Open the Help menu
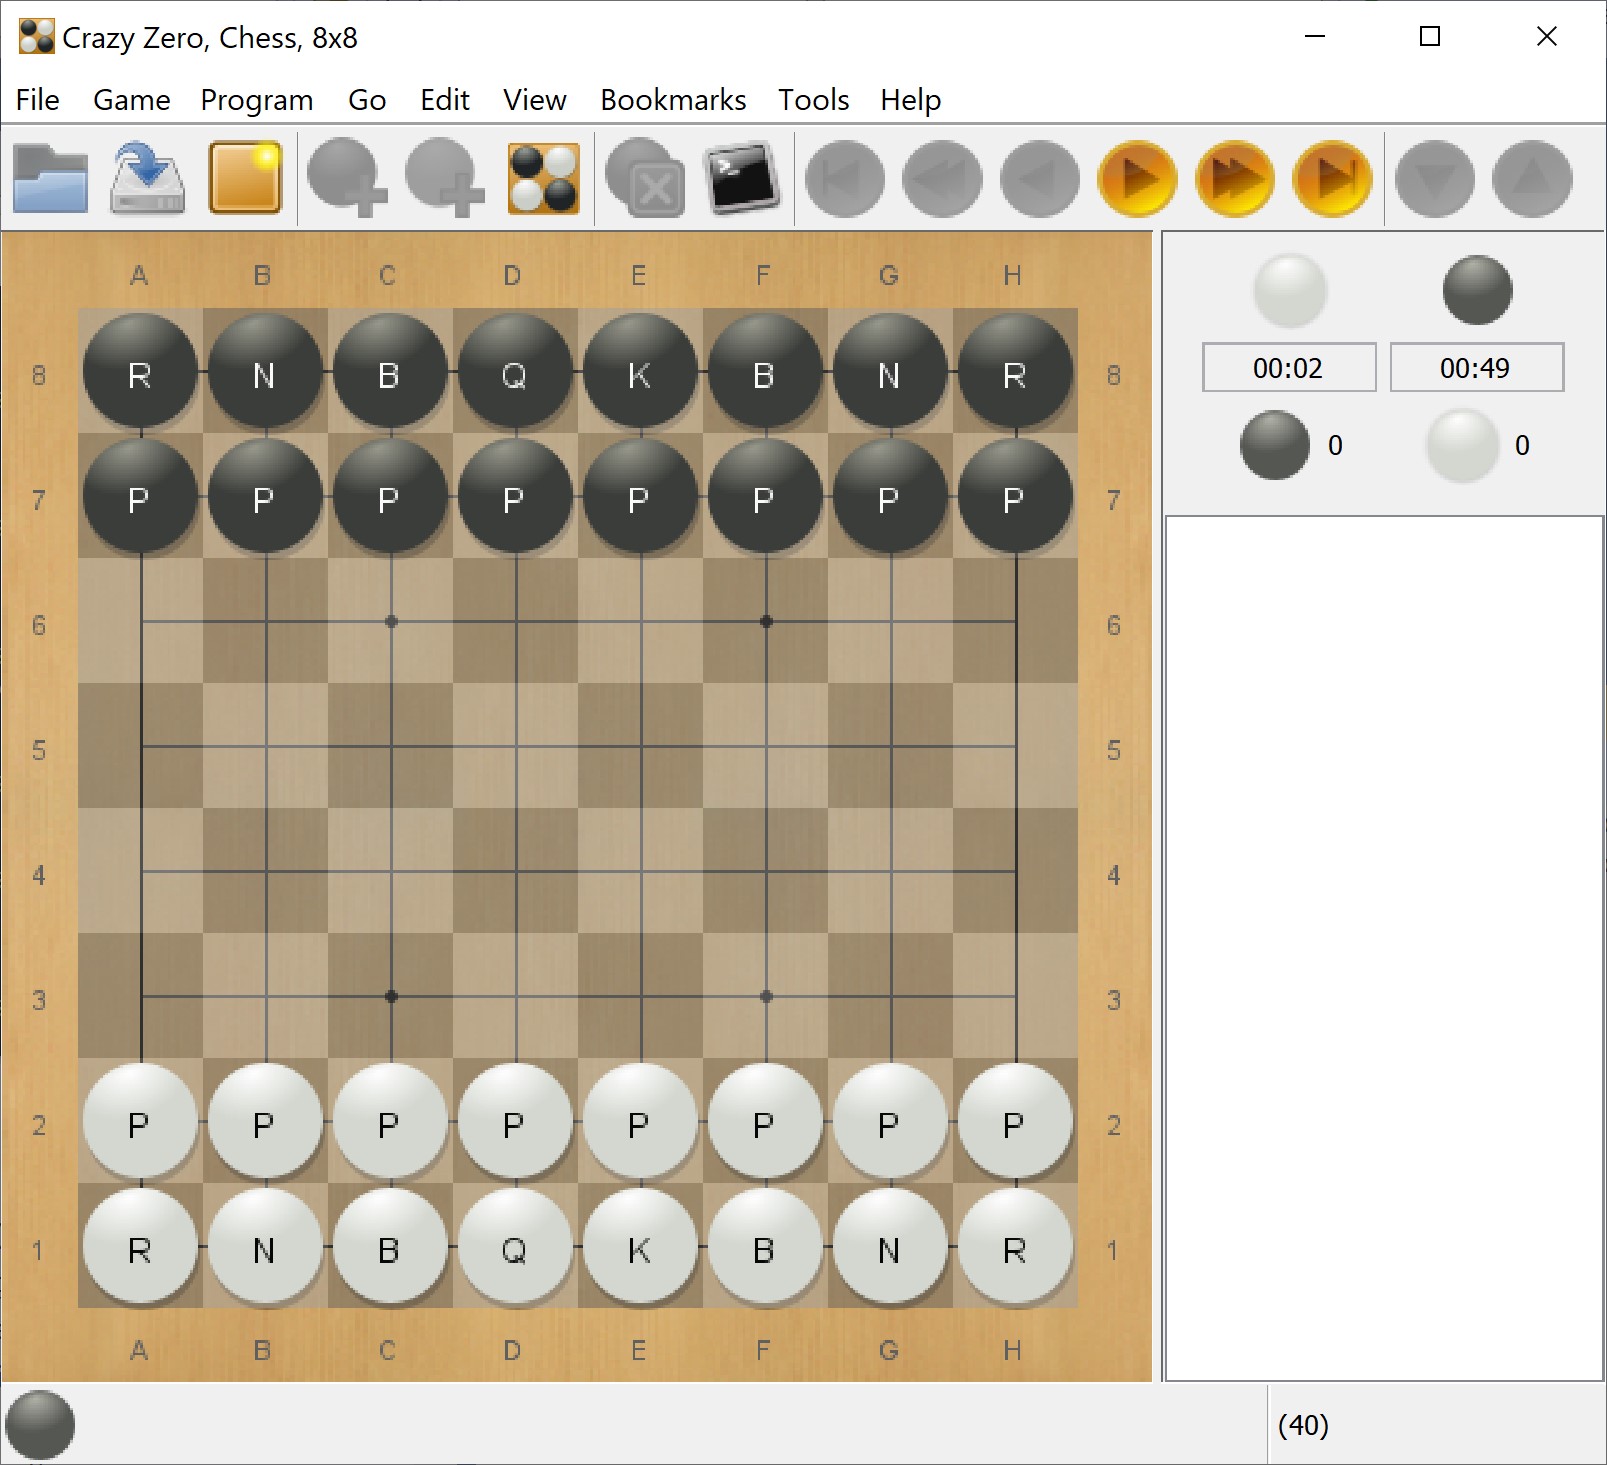Screen dimensions: 1607x1465 pos(911,100)
